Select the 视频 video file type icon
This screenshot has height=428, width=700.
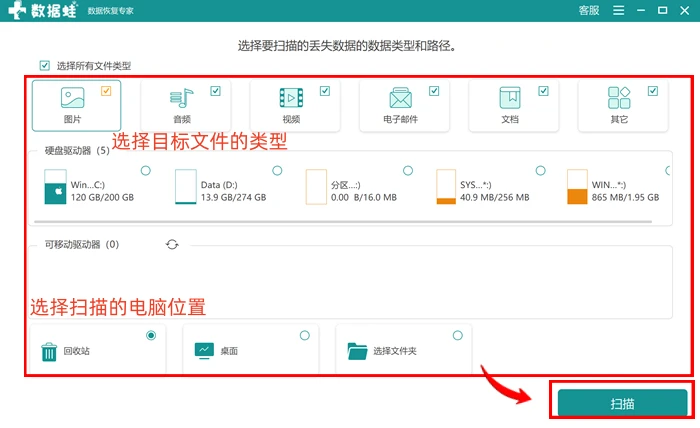pyautogui.click(x=291, y=98)
